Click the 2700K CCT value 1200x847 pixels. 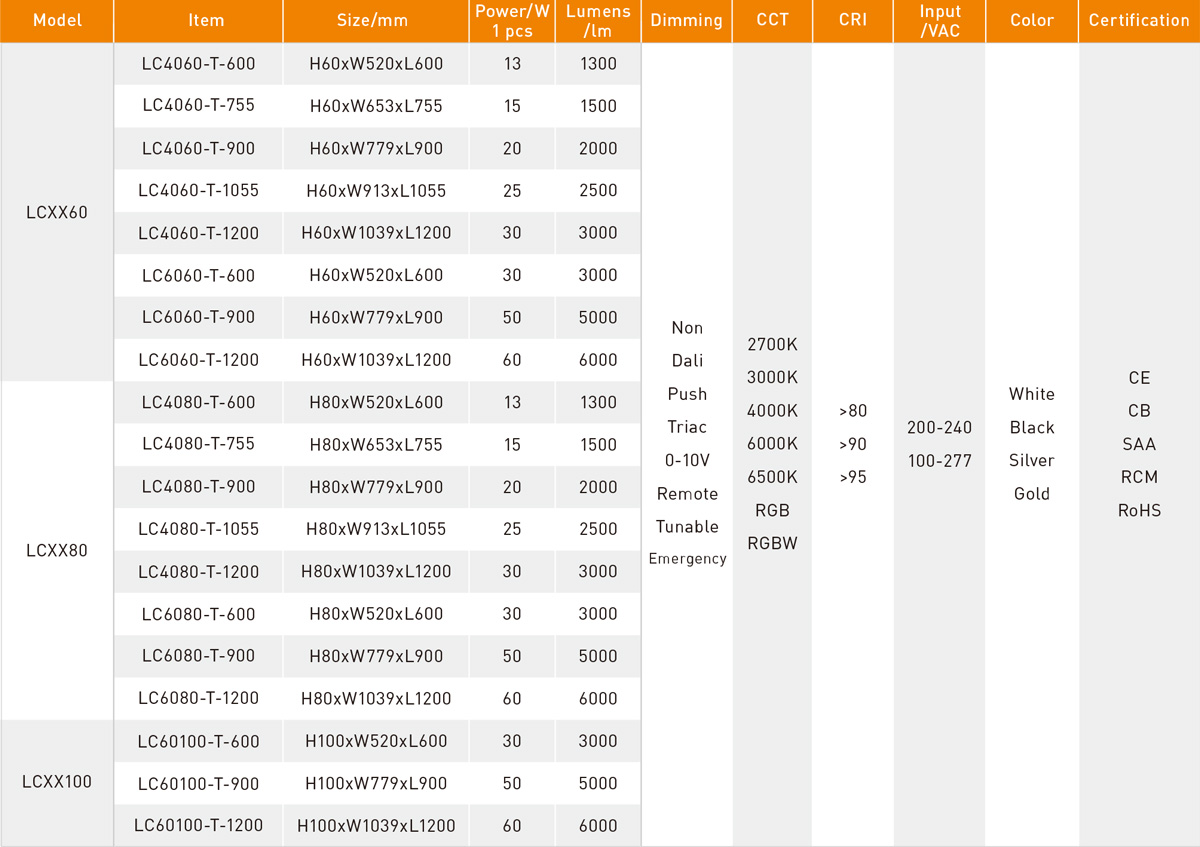(772, 344)
